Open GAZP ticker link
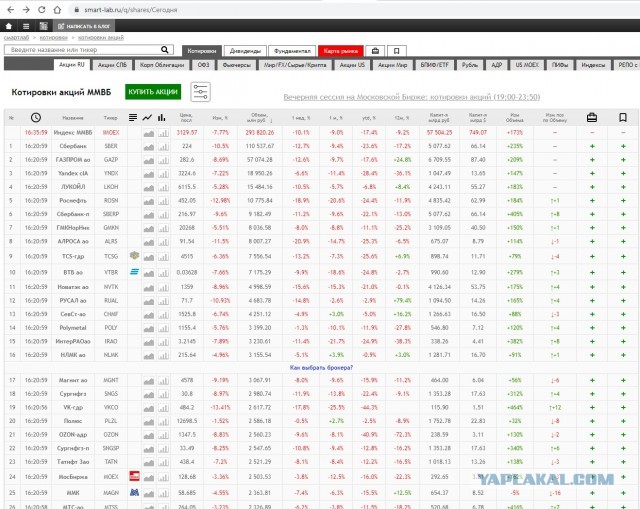640x509 pixels. click(x=111, y=160)
